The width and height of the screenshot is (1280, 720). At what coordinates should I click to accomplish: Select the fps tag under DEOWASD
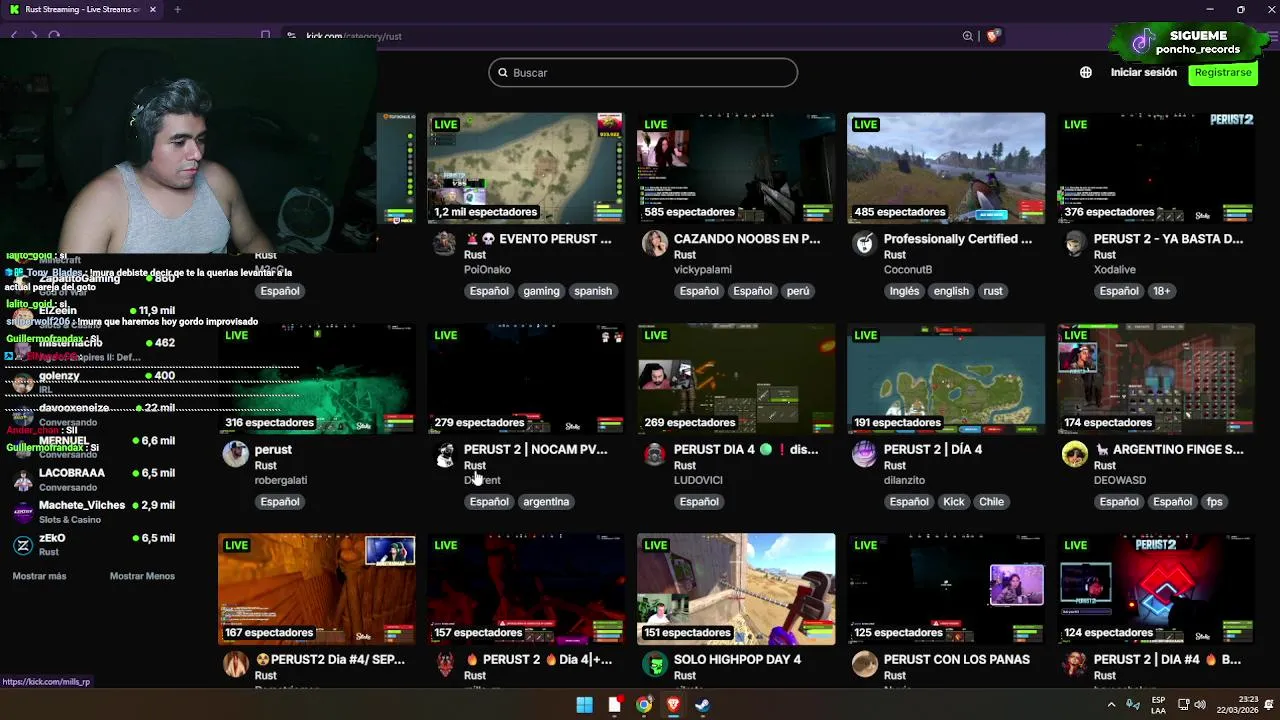1215,501
